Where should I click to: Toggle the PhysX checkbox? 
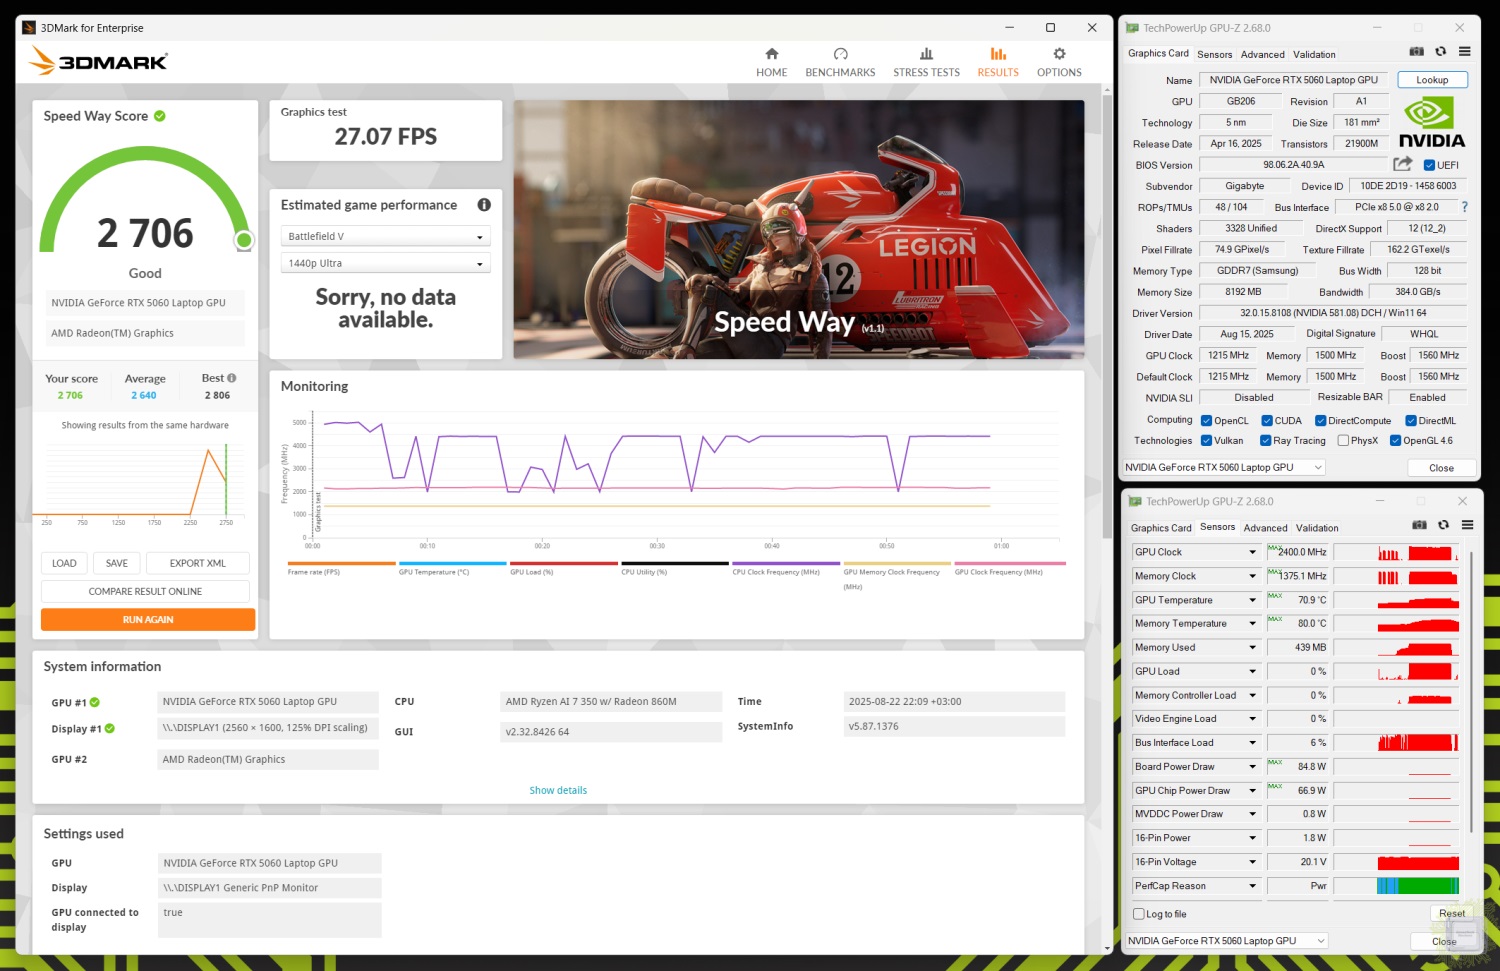(1343, 440)
